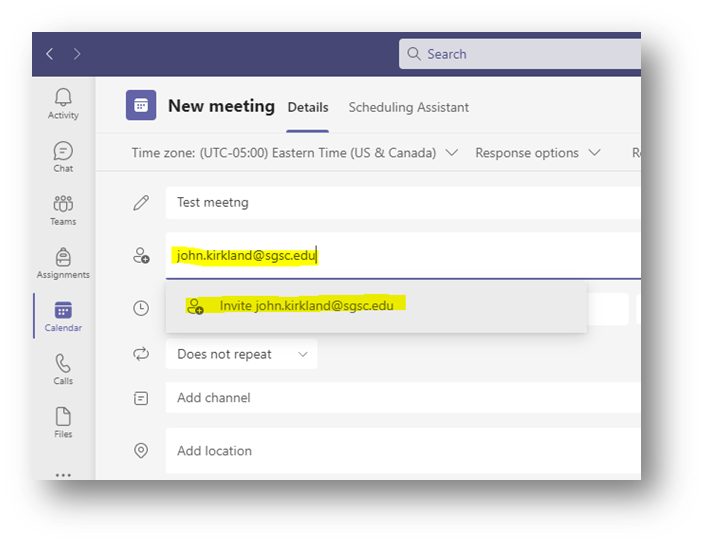Expand the Time zone dropdown

(295, 153)
